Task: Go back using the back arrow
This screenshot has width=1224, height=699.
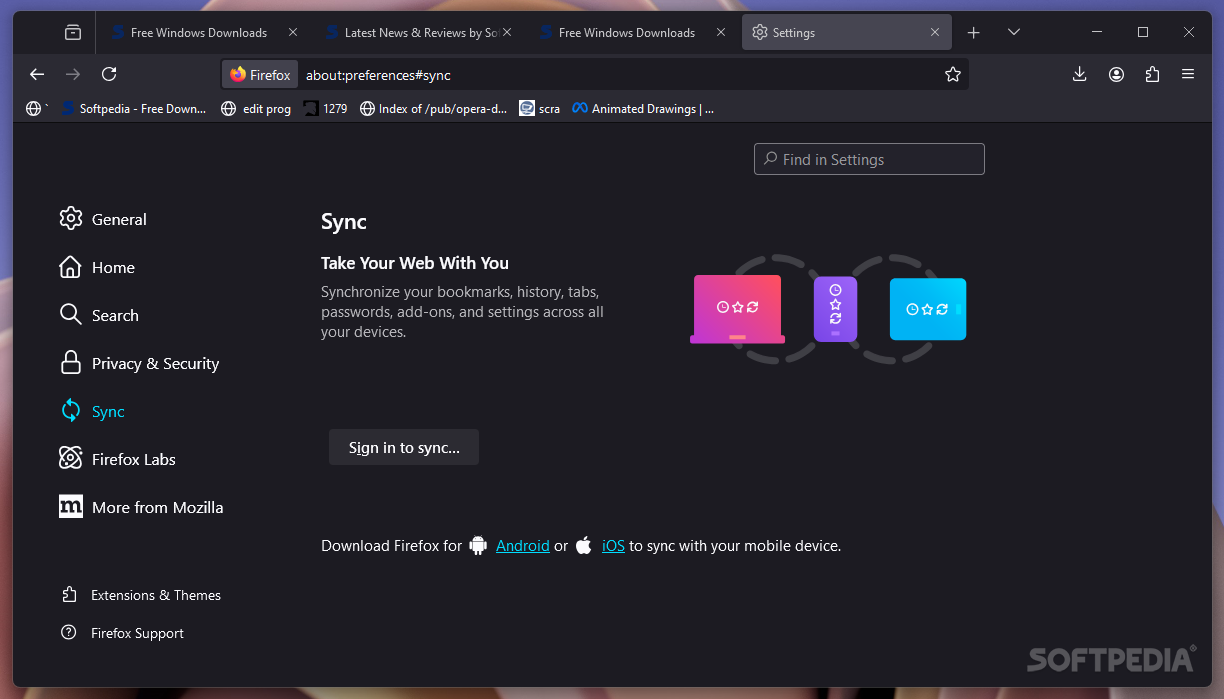Action: (37, 74)
